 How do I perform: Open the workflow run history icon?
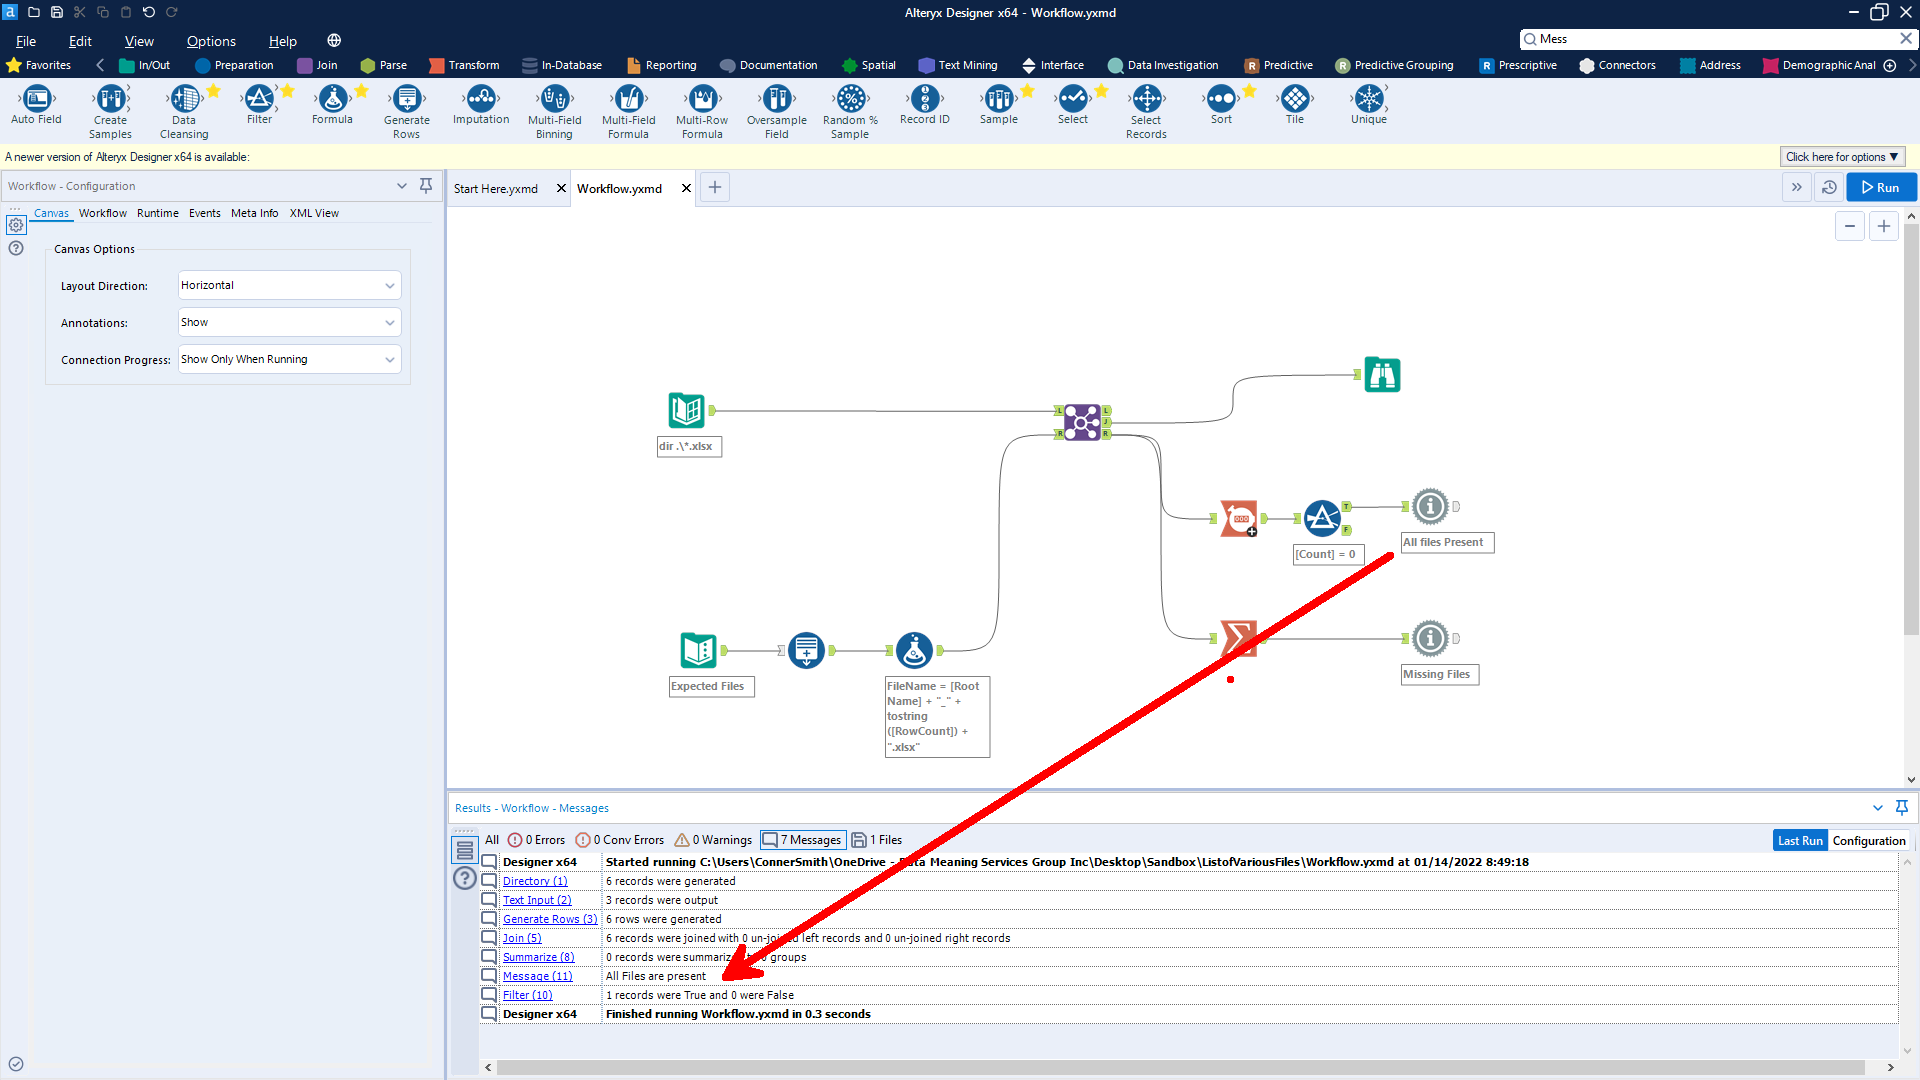(x=1829, y=187)
